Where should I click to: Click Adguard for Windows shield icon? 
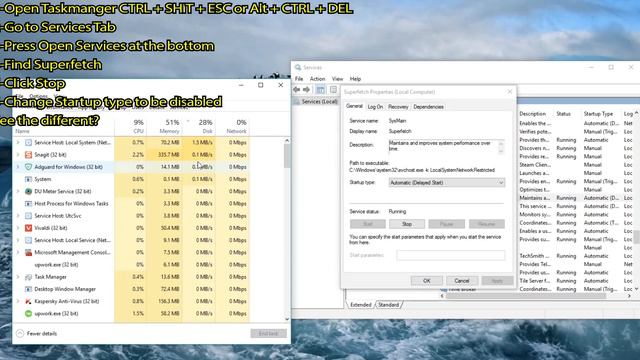click(x=28, y=167)
